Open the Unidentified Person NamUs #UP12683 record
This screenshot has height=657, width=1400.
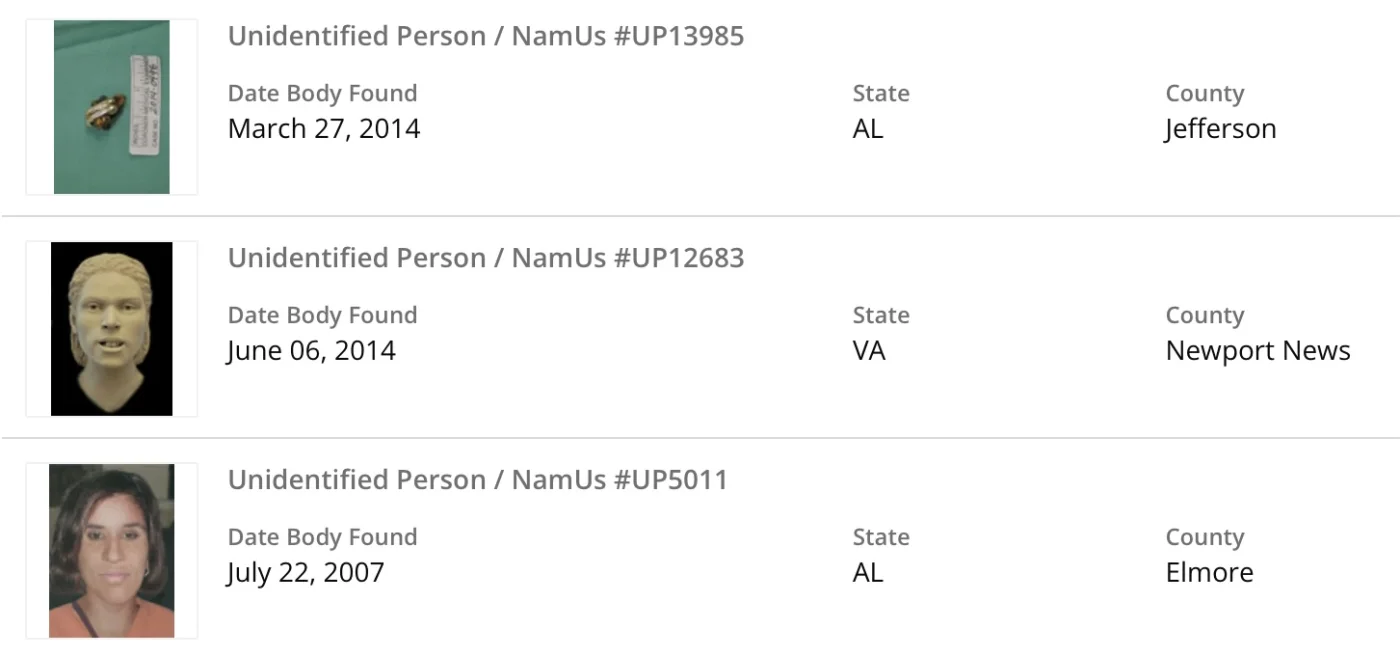tap(486, 258)
